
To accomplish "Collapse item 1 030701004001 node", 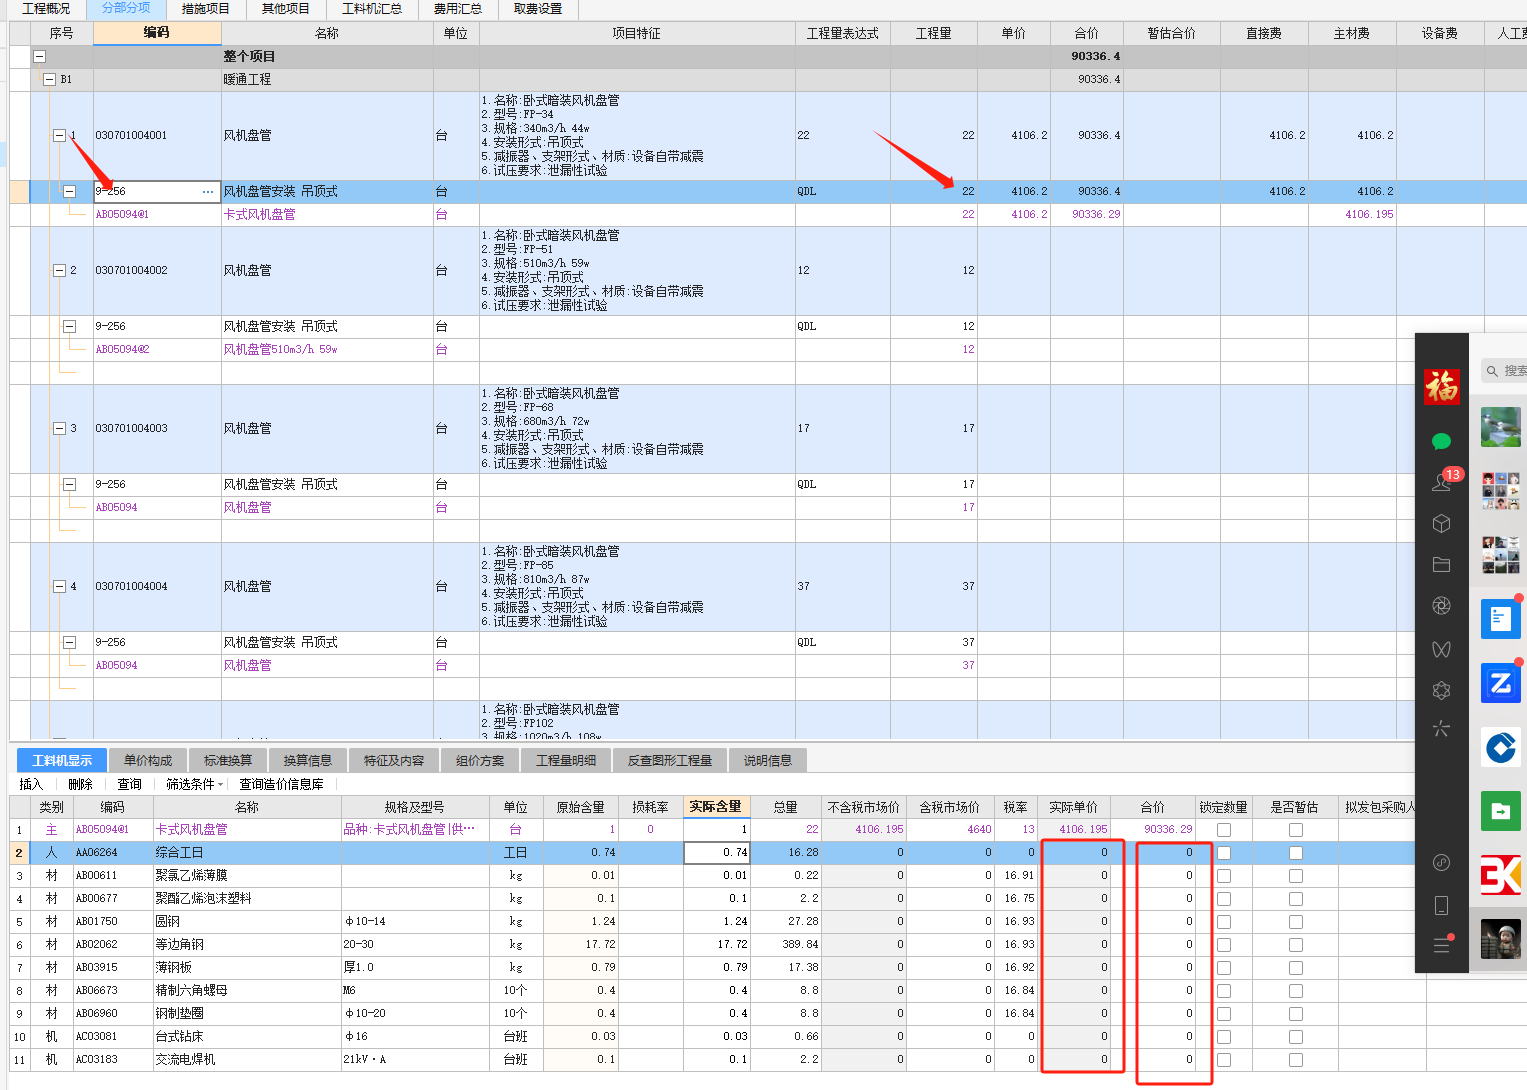I will tap(59, 136).
